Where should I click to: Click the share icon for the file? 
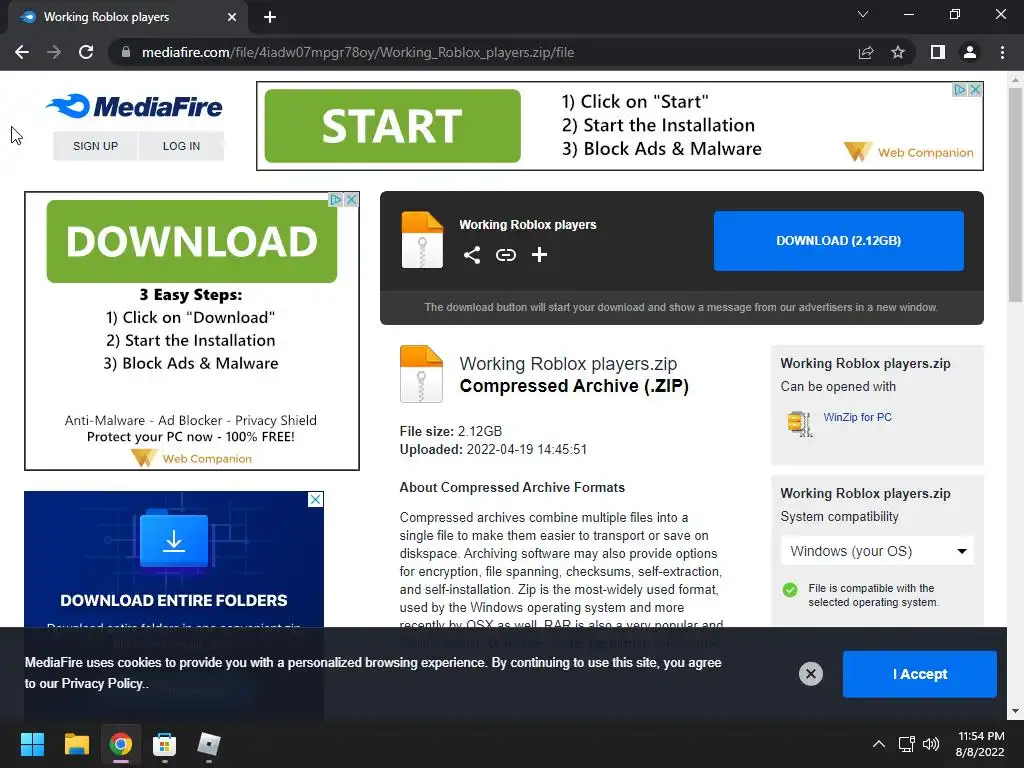tap(472, 255)
